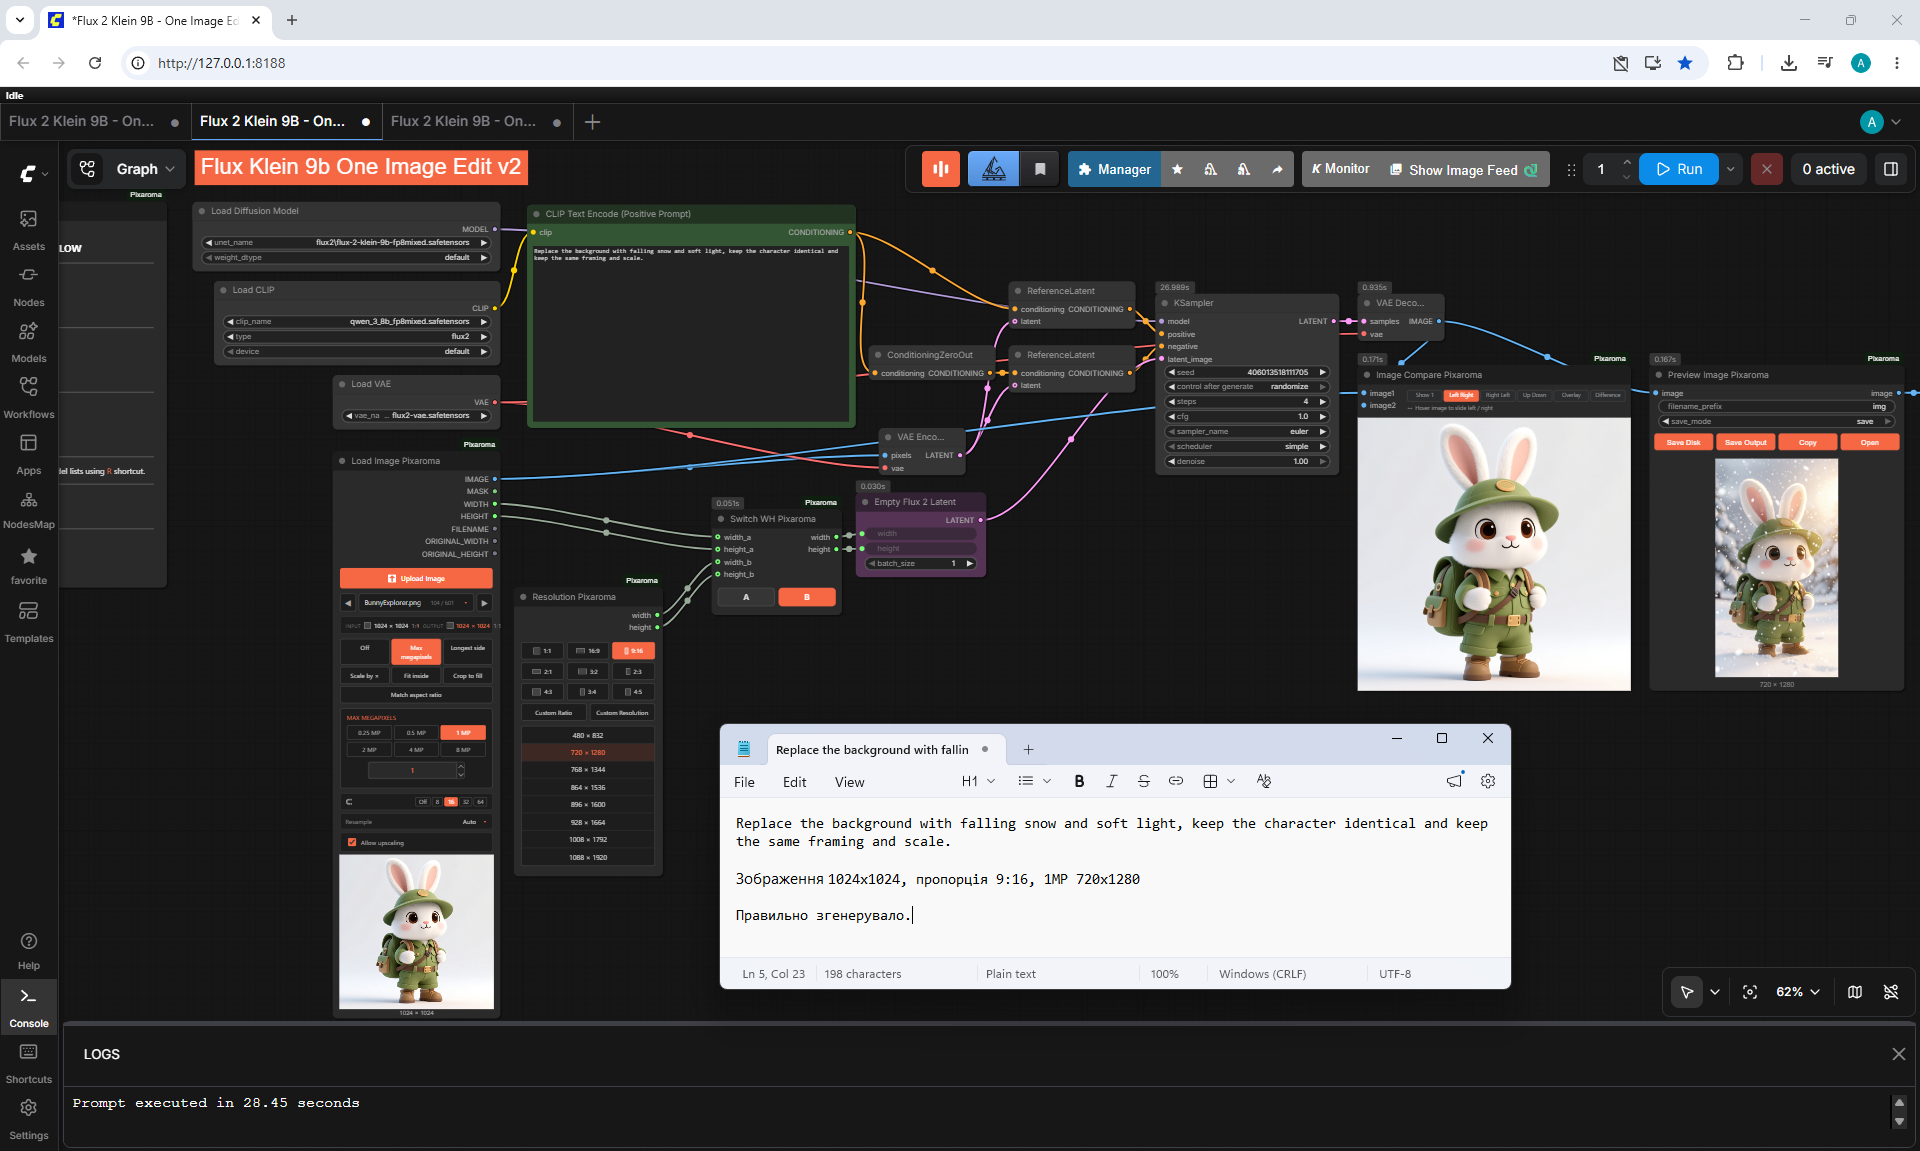Open the Apps sidebar panel
Viewport: 1920px width, 1151px height.
[x=28, y=453]
